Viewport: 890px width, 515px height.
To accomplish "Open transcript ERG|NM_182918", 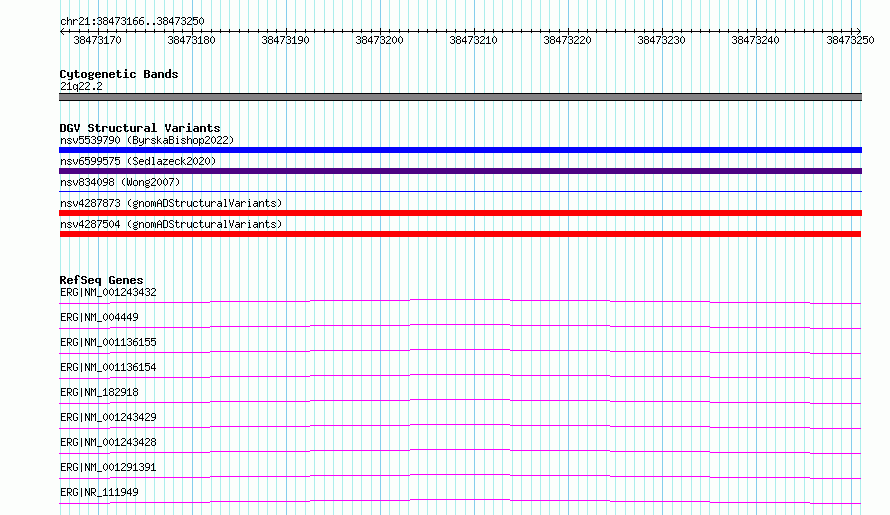I will pyautogui.click(x=99, y=392).
